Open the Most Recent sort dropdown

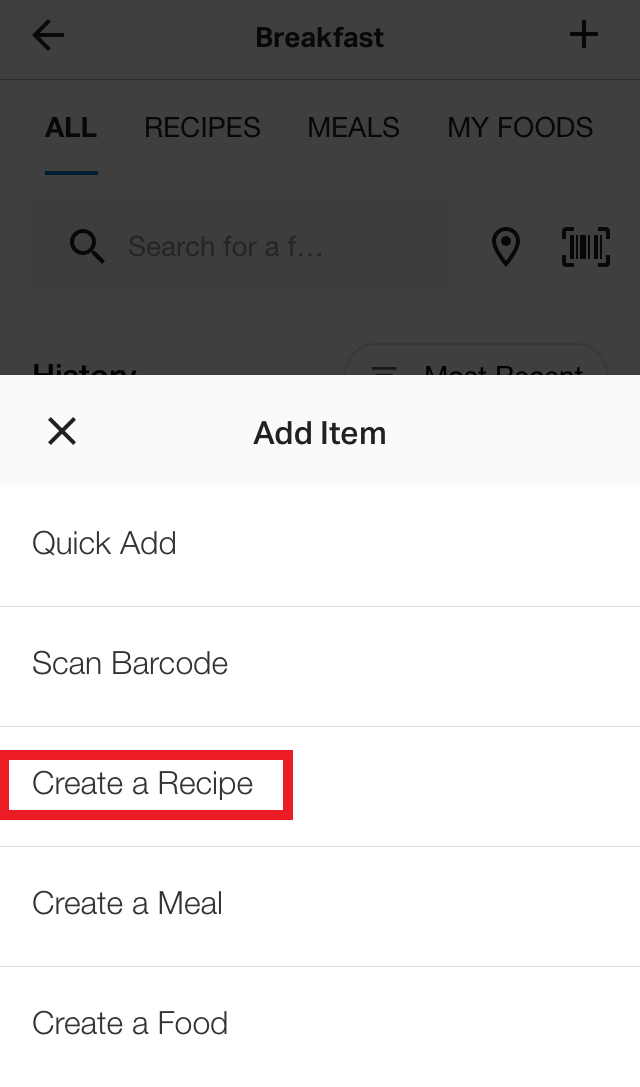point(476,360)
